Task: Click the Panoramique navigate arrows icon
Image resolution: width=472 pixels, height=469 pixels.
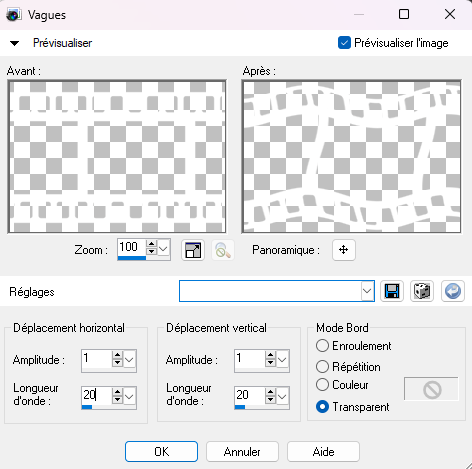Action: [x=344, y=250]
